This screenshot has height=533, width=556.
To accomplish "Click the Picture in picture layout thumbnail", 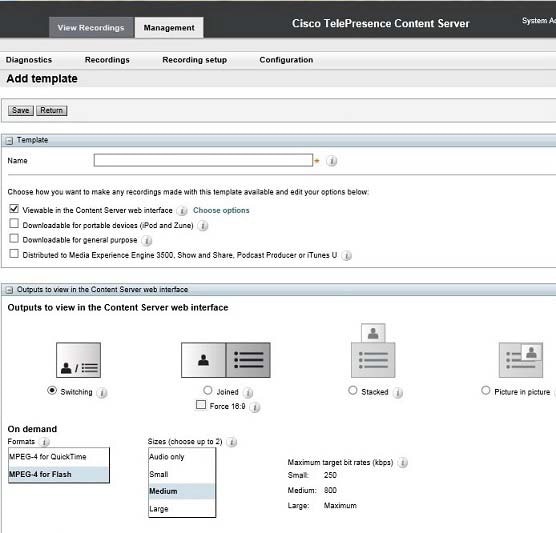I will [521, 360].
